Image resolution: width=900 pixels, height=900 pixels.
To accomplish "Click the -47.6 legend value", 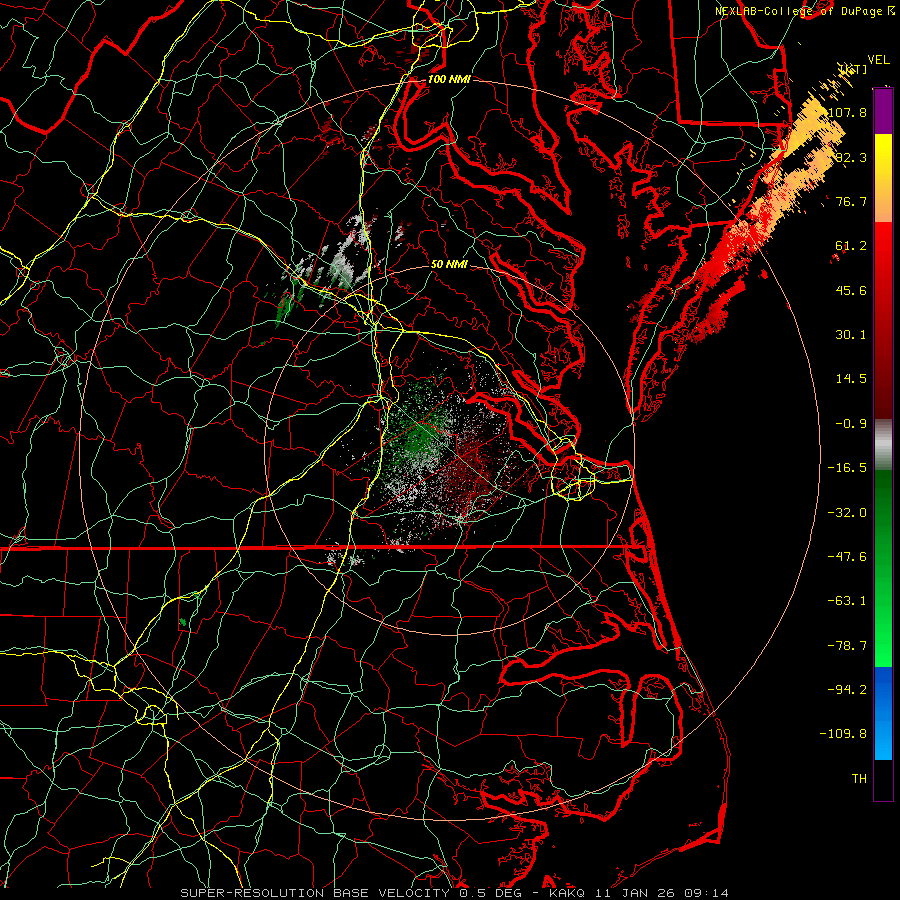I will [x=847, y=557].
